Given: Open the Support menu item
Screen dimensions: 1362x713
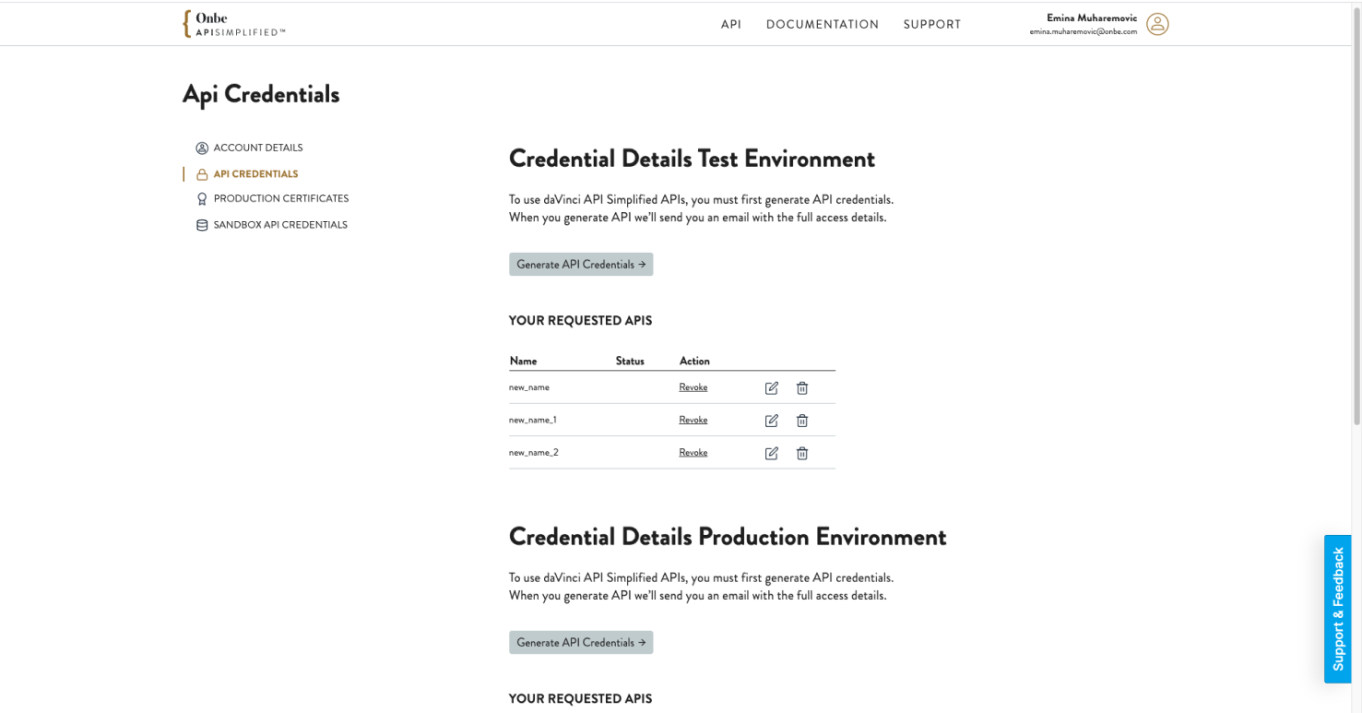Looking at the screenshot, I should point(932,24).
